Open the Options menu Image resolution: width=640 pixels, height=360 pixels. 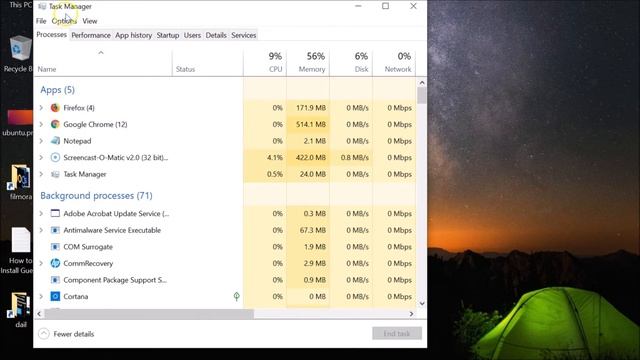coord(64,21)
